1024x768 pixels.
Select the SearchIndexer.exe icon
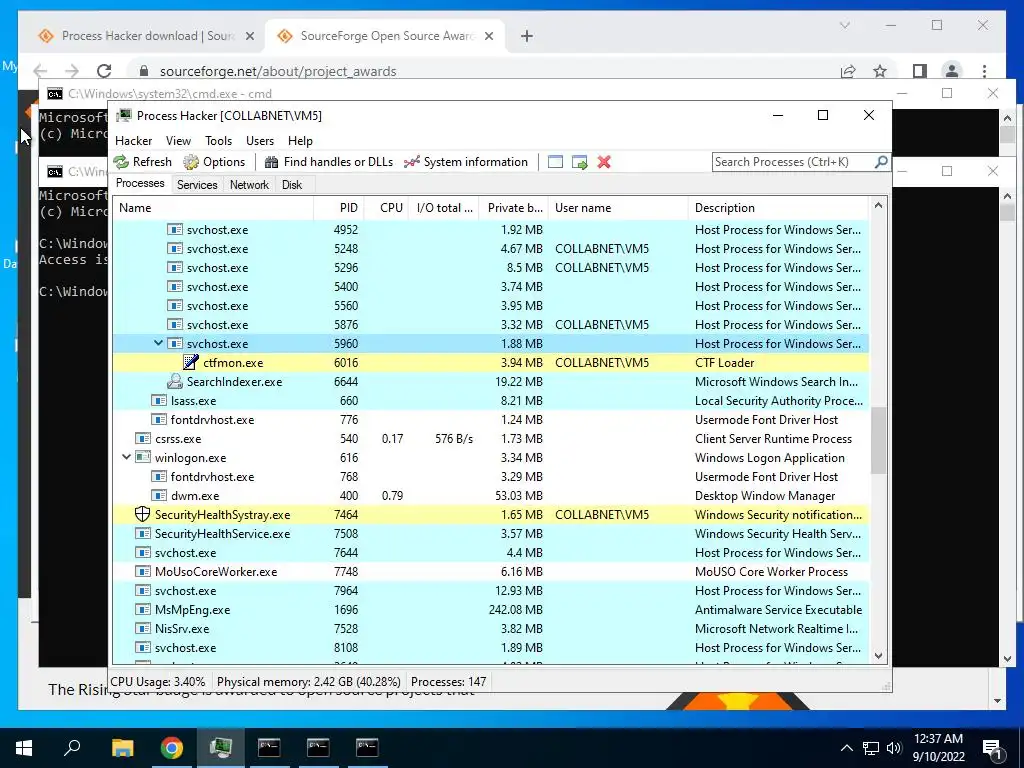point(174,381)
